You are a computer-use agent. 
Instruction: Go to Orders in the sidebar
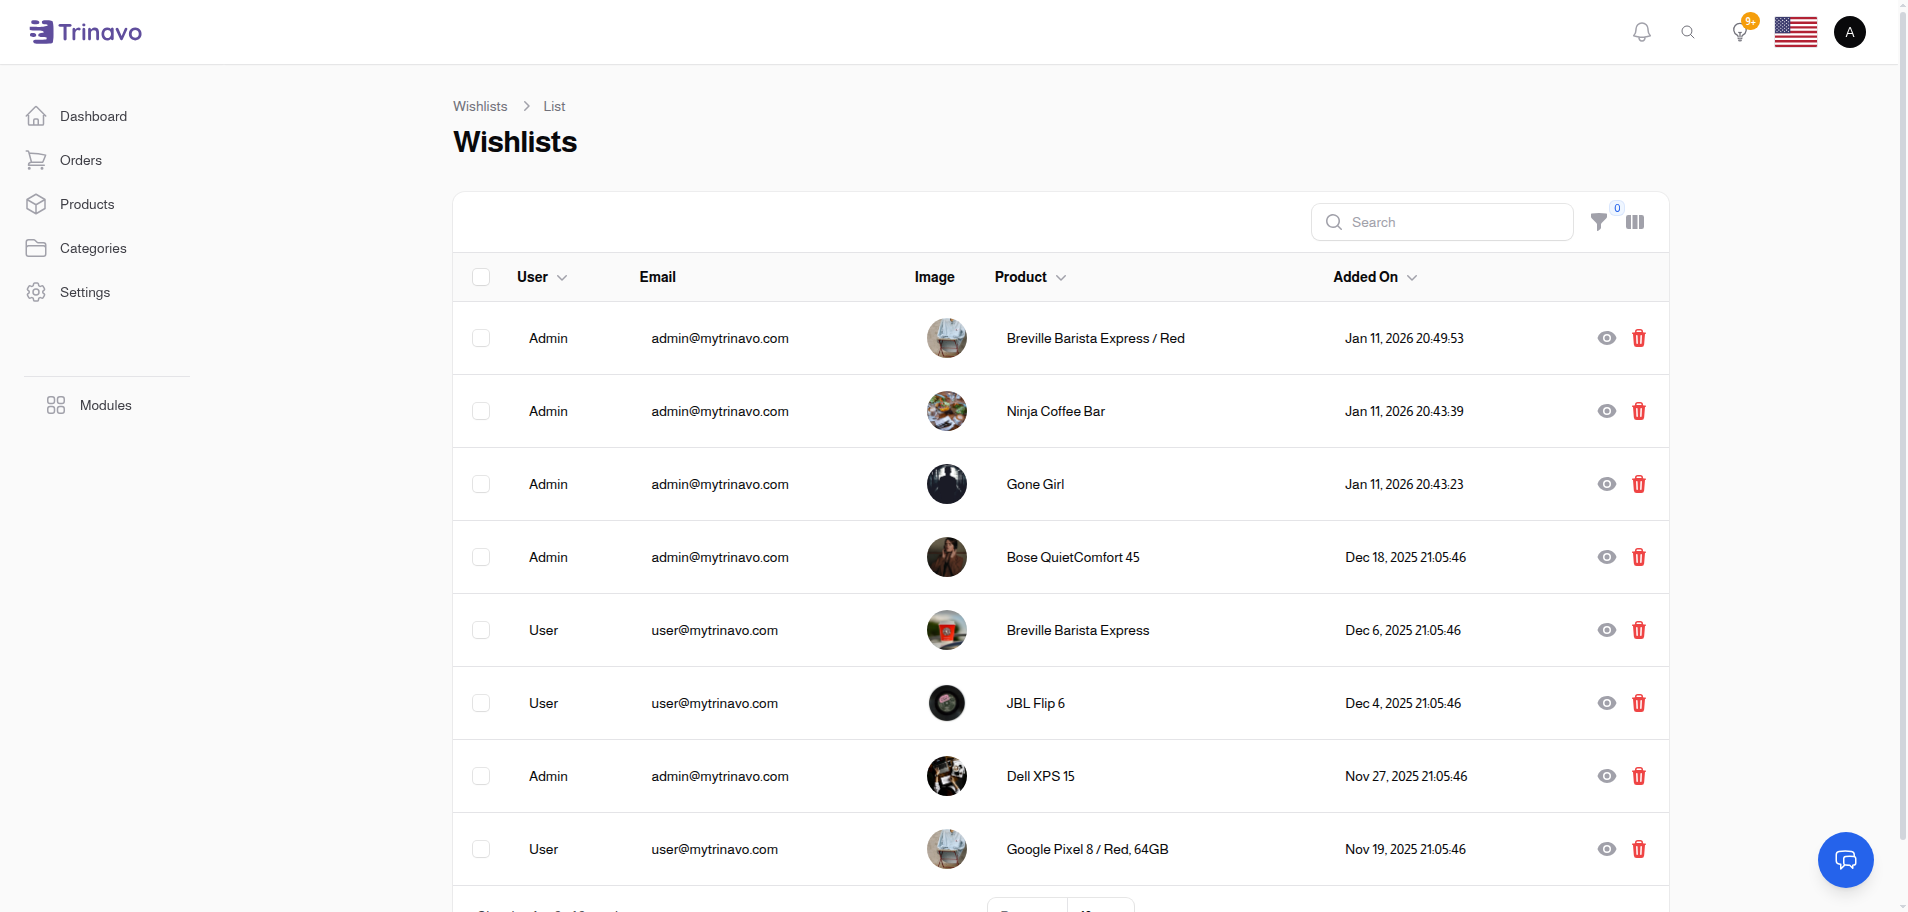pyautogui.click(x=80, y=160)
